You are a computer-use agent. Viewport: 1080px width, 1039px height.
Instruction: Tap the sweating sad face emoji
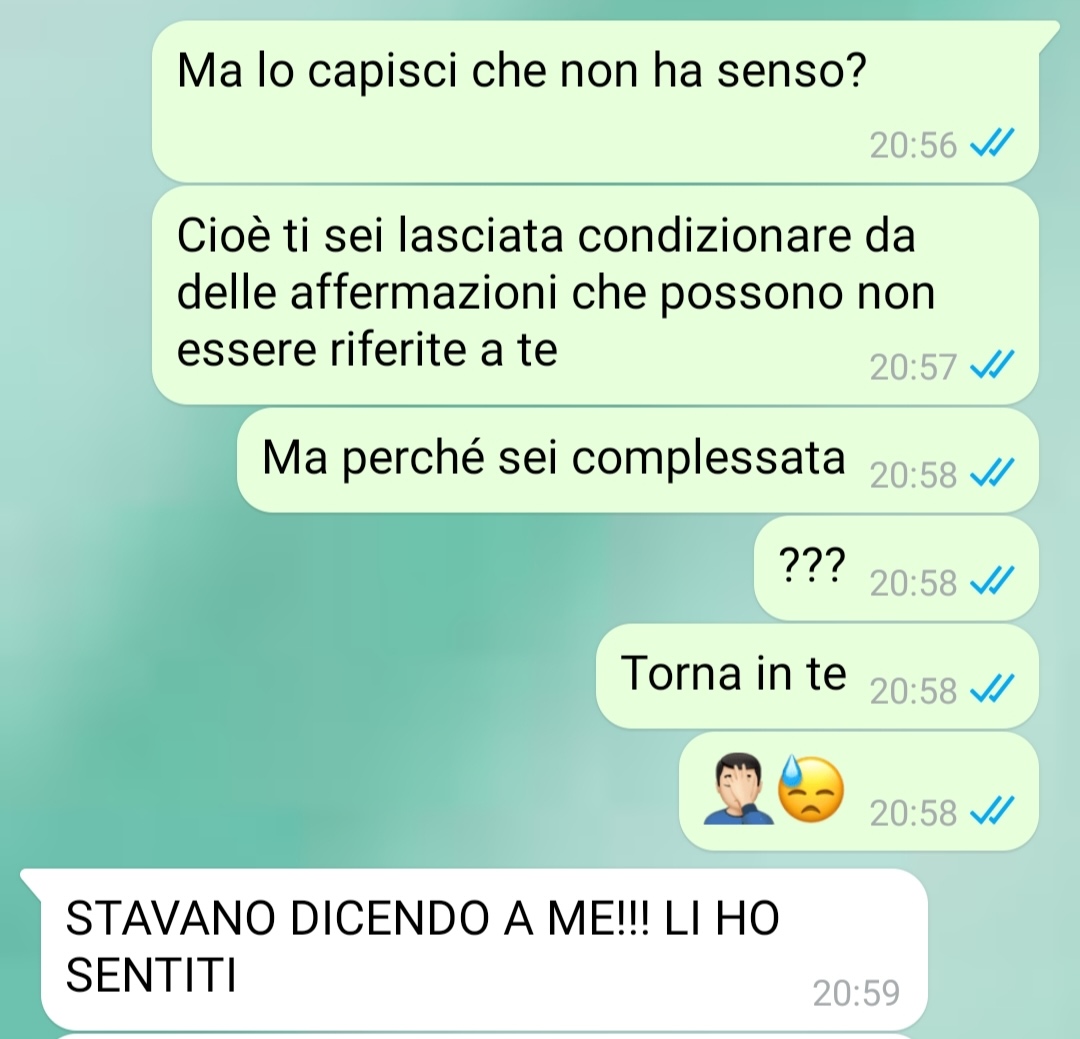point(811,790)
